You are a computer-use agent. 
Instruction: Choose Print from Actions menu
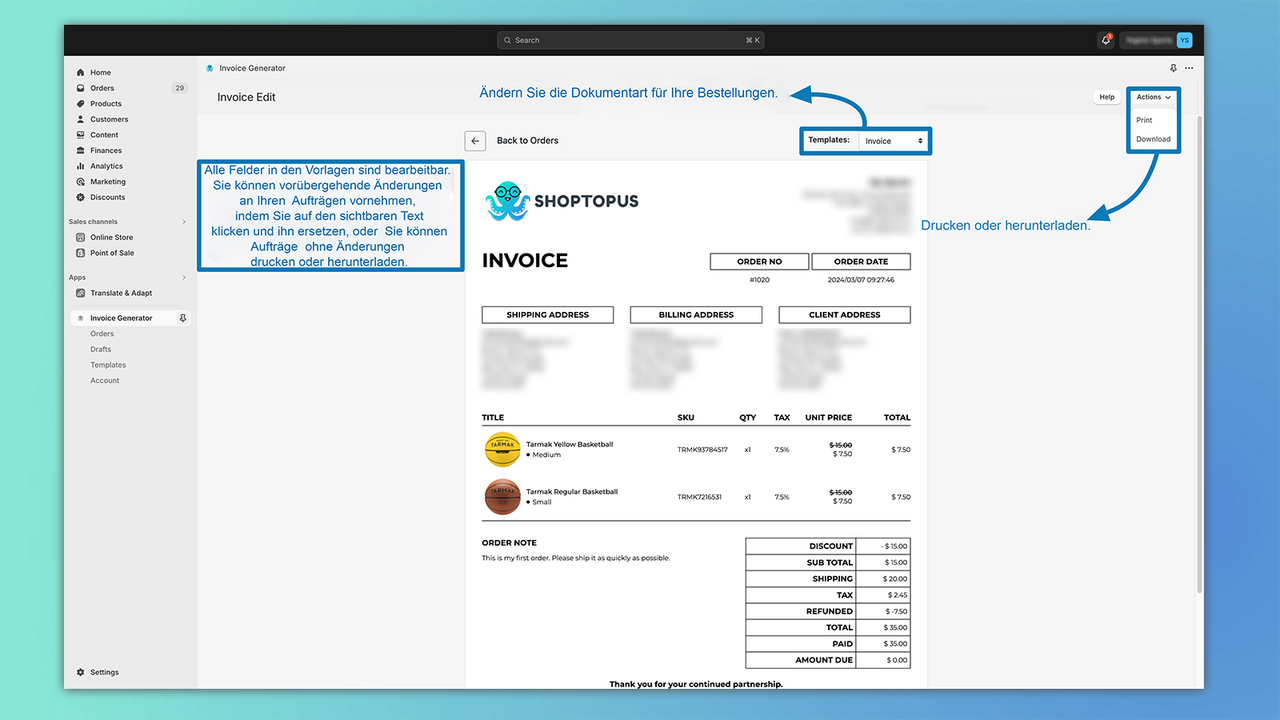click(1144, 120)
